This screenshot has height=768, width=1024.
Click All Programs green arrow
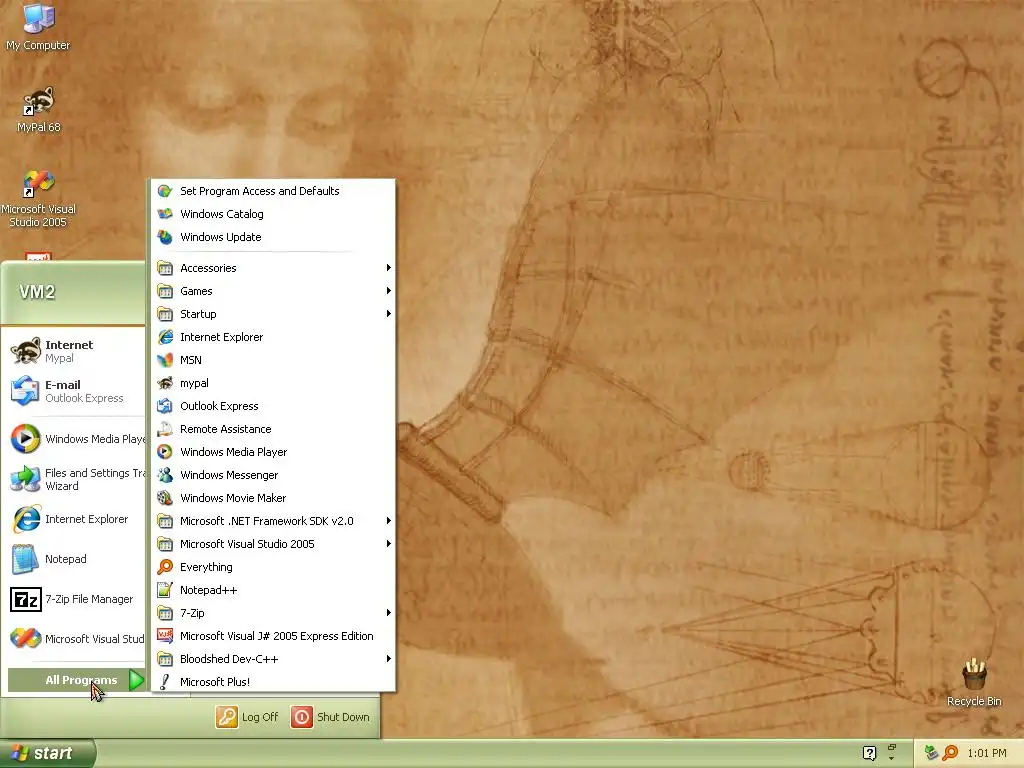[x=136, y=680]
